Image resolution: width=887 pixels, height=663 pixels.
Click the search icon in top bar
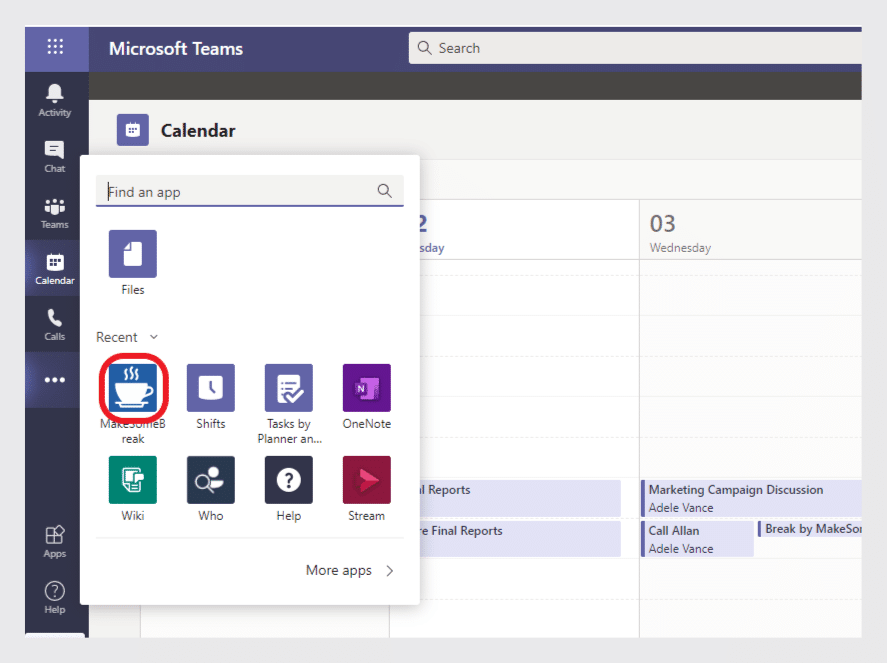424,48
